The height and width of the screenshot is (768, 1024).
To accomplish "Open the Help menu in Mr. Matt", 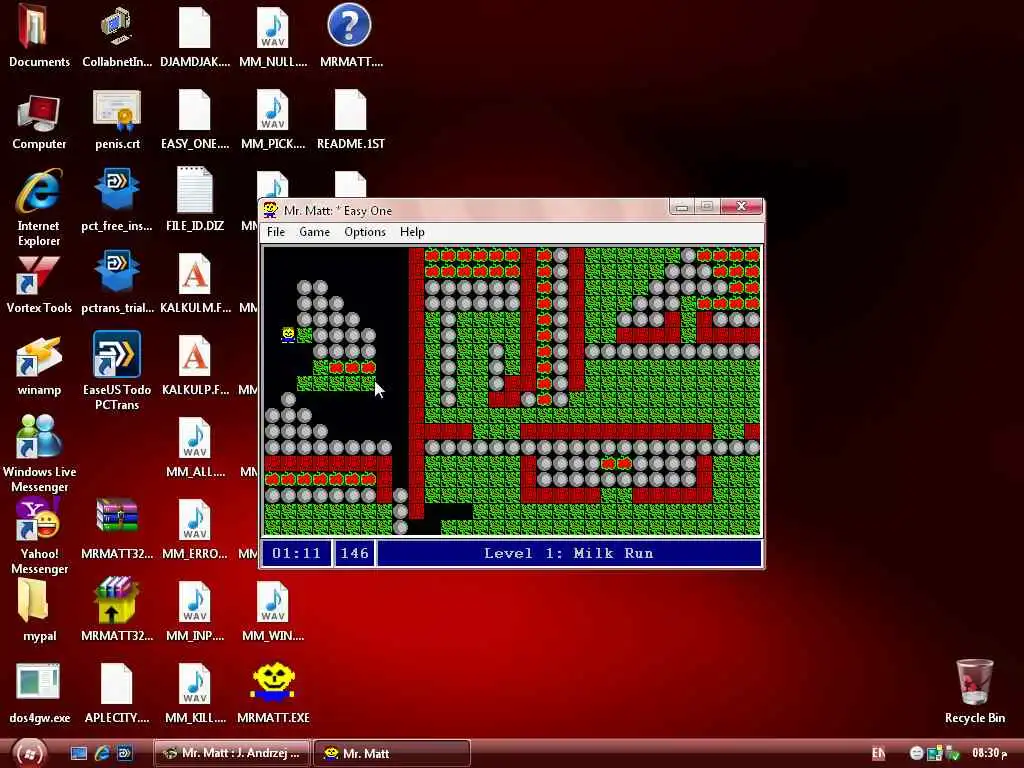I will 411,232.
